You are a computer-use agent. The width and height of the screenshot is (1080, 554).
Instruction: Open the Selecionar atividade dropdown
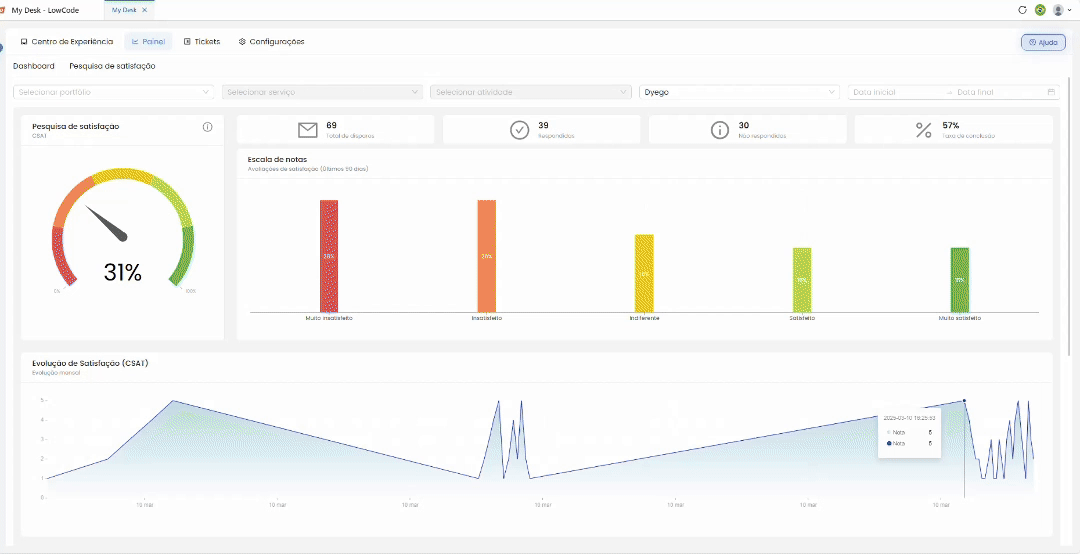coord(531,92)
